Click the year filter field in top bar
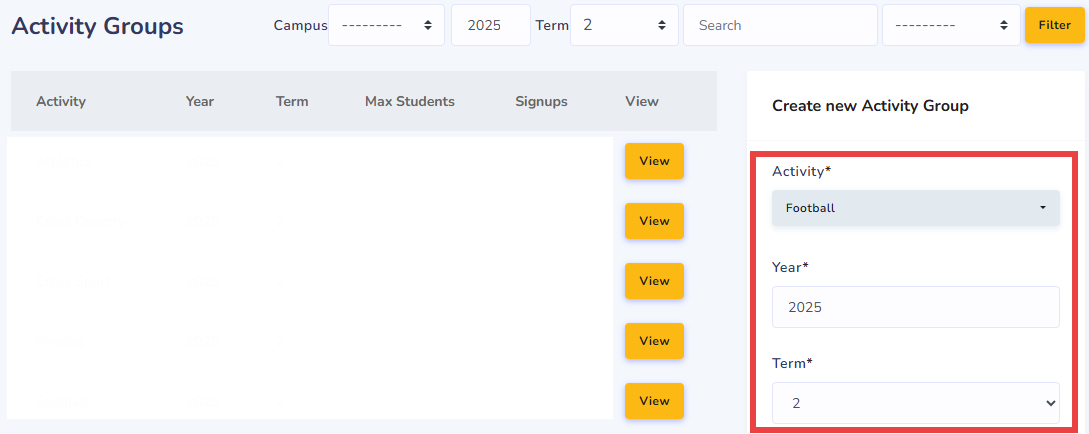Viewport: 1089px width, 434px height. pos(490,25)
